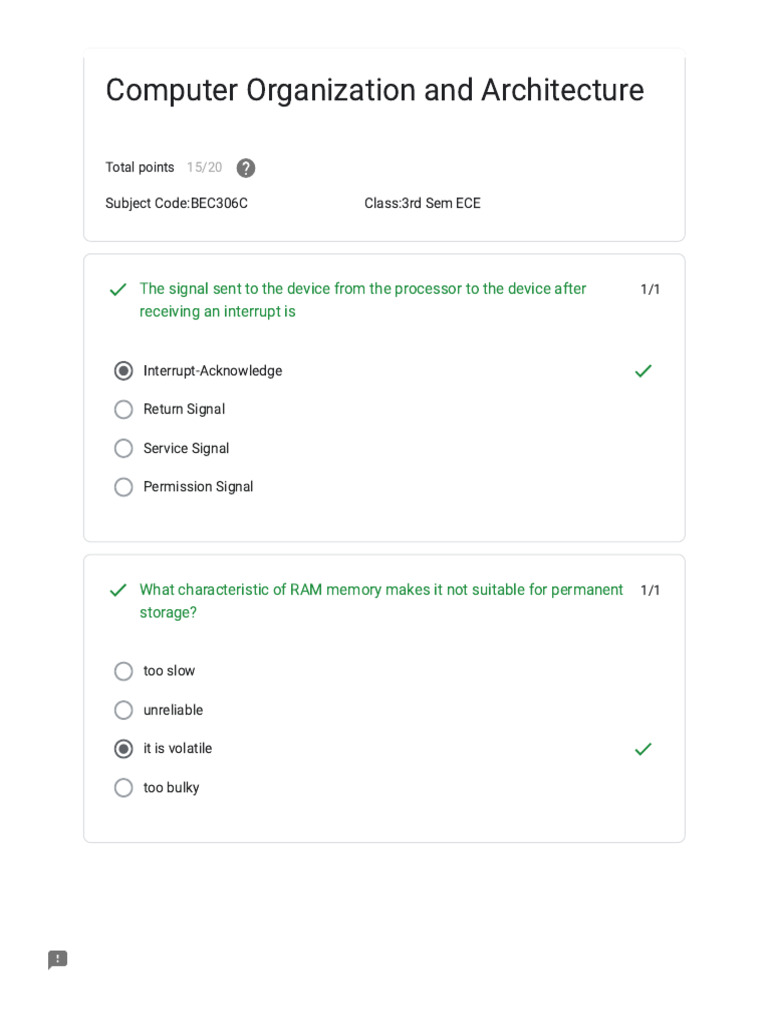Click the 1/1 score on the interrupt question
768x1024 pixels.
click(x=650, y=290)
